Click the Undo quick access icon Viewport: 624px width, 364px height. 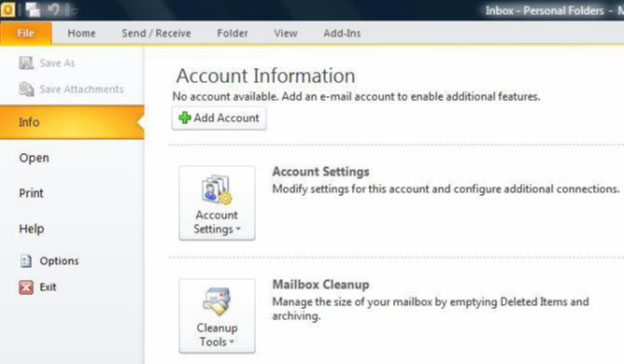(x=53, y=10)
